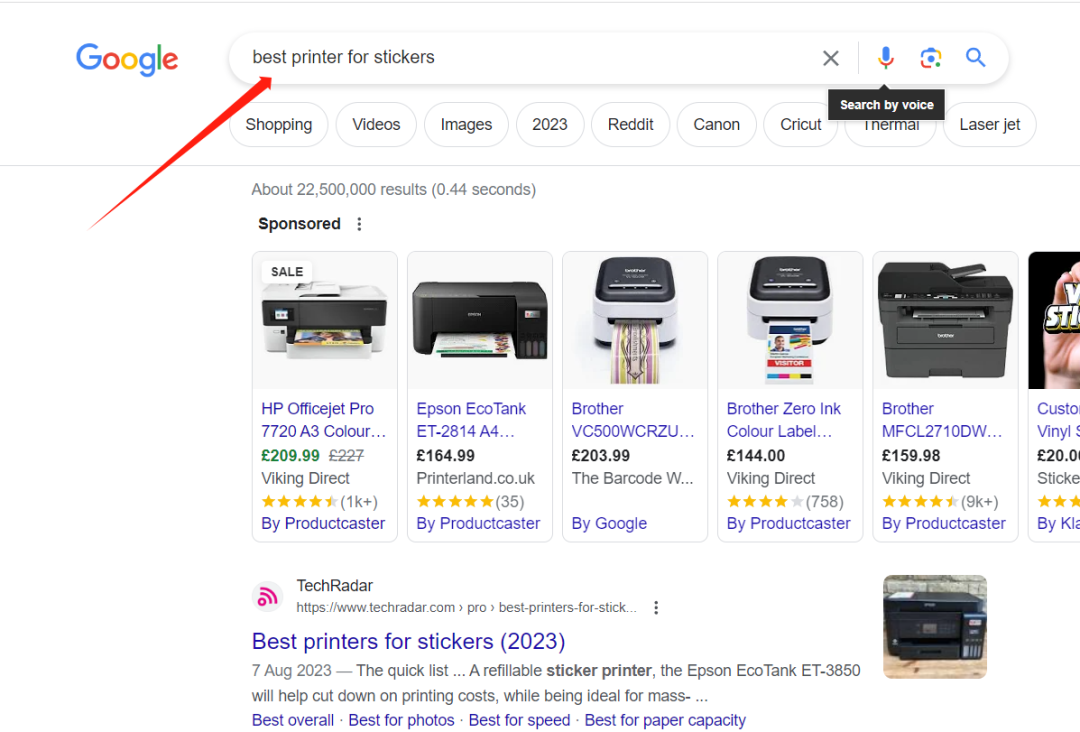Switch to the Videos filter
Screen dimensions: 1080x732
[x=376, y=125]
